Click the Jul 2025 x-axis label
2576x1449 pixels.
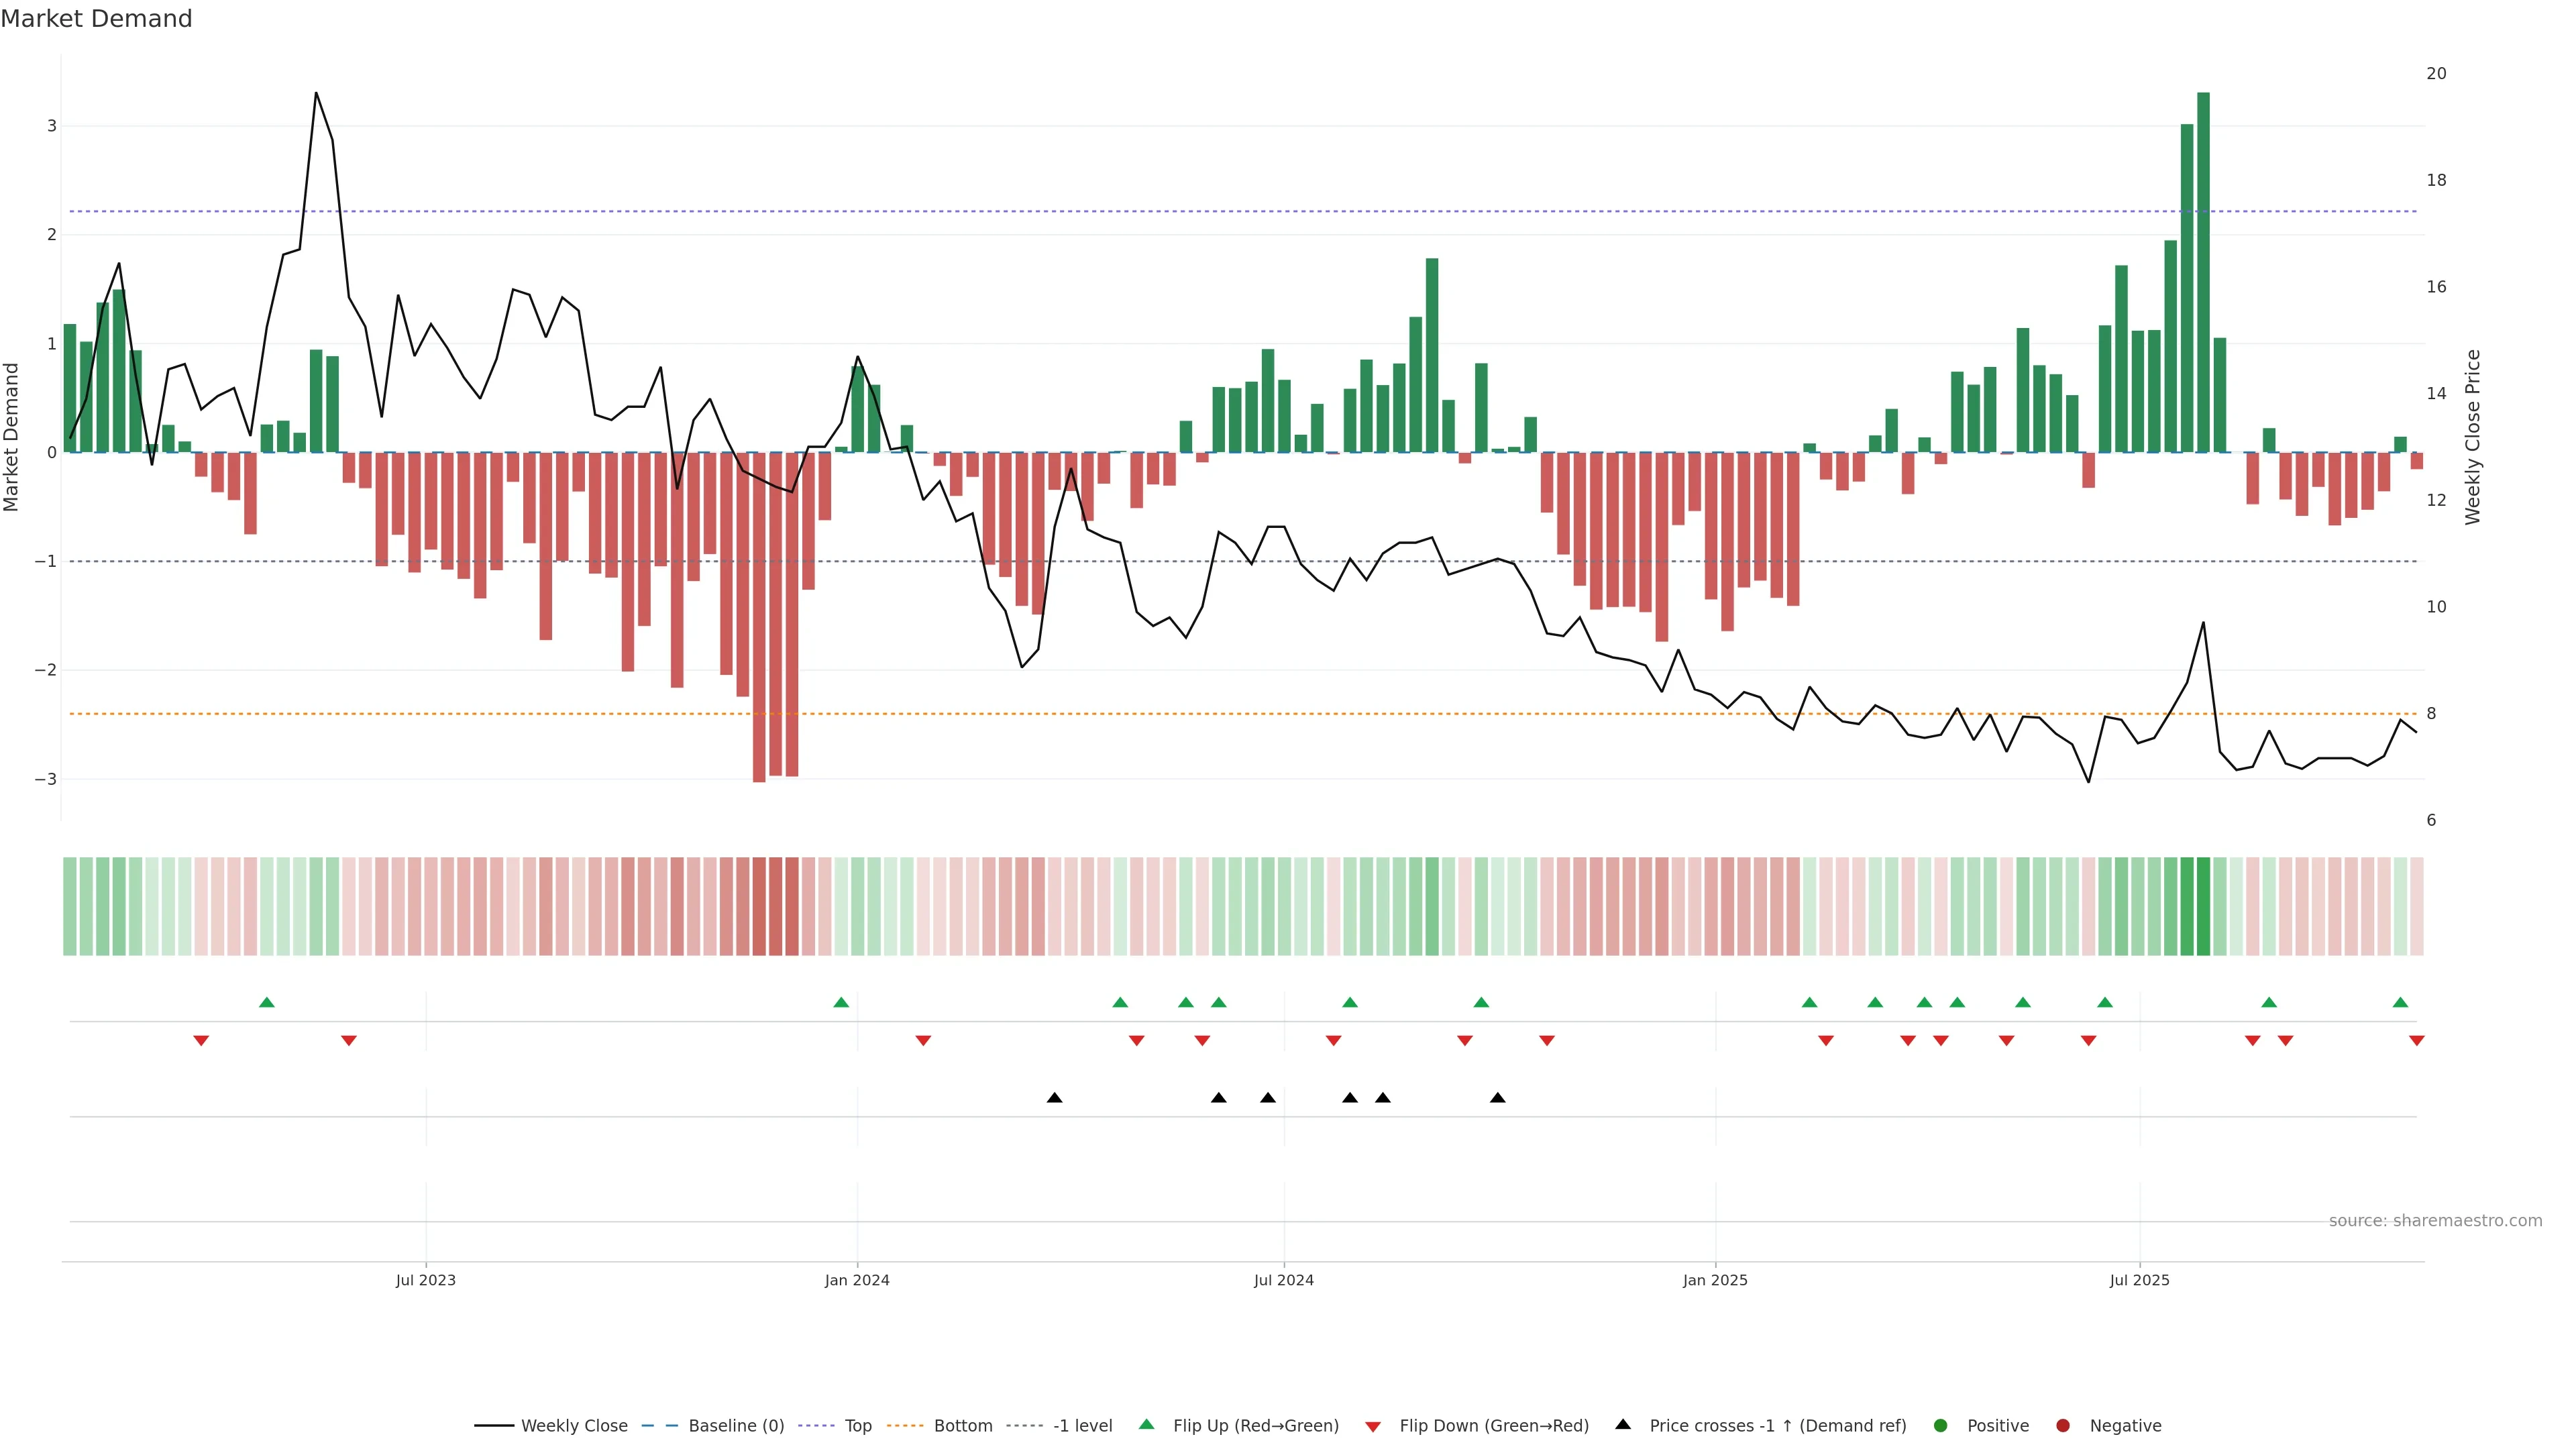pyautogui.click(x=2139, y=1280)
